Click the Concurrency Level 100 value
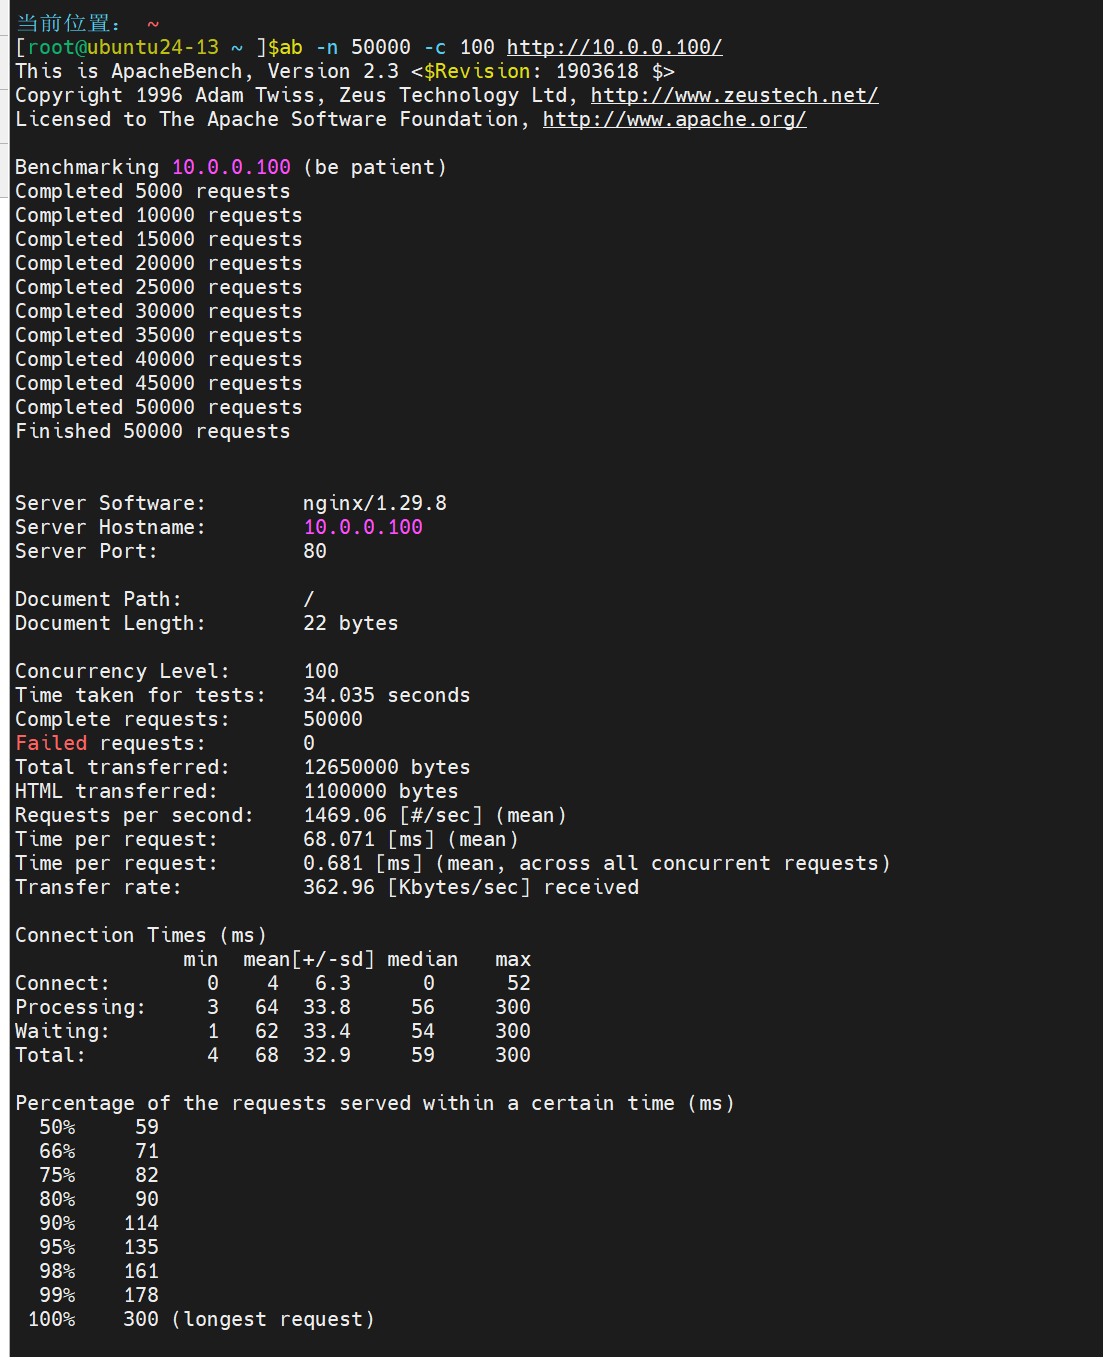1103x1357 pixels. click(x=321, y=671)
